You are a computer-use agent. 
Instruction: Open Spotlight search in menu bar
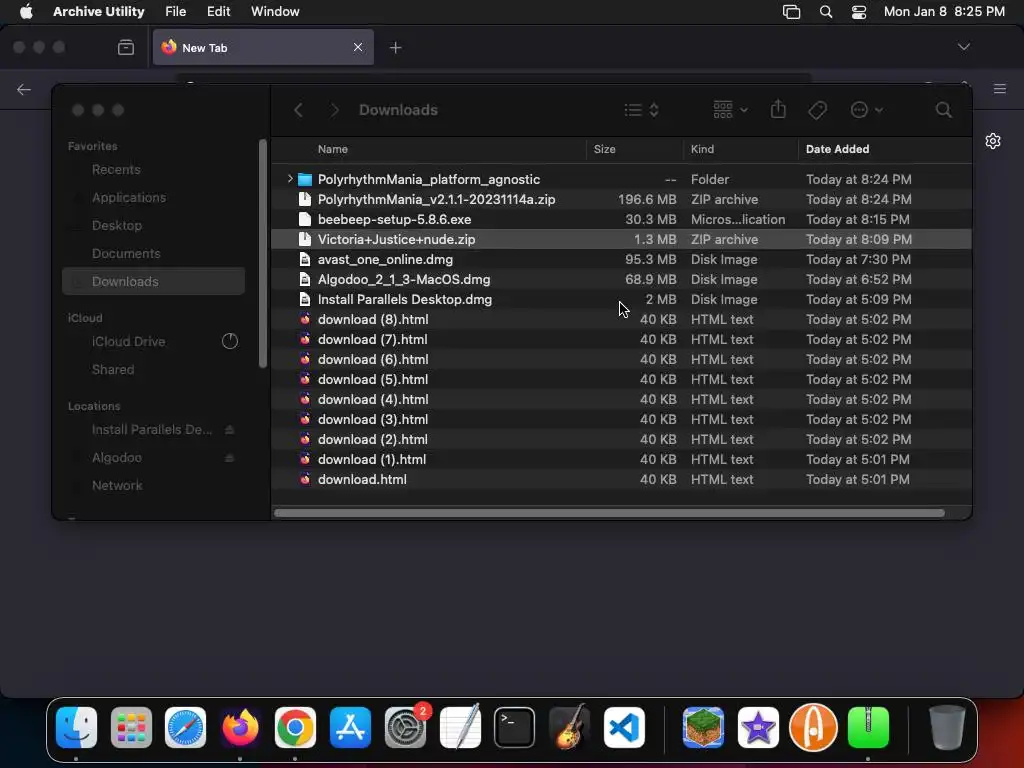826,12
